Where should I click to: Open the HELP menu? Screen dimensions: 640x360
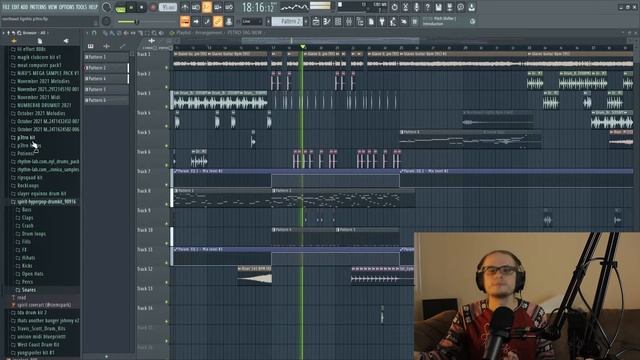click(x=93, y=7)
